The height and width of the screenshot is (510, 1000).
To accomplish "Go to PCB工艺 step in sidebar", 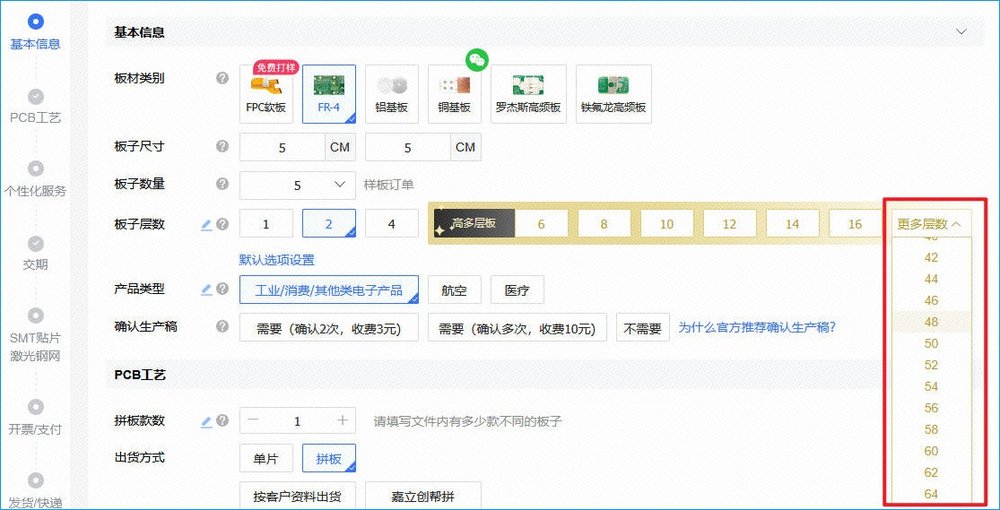I will 36,105.
